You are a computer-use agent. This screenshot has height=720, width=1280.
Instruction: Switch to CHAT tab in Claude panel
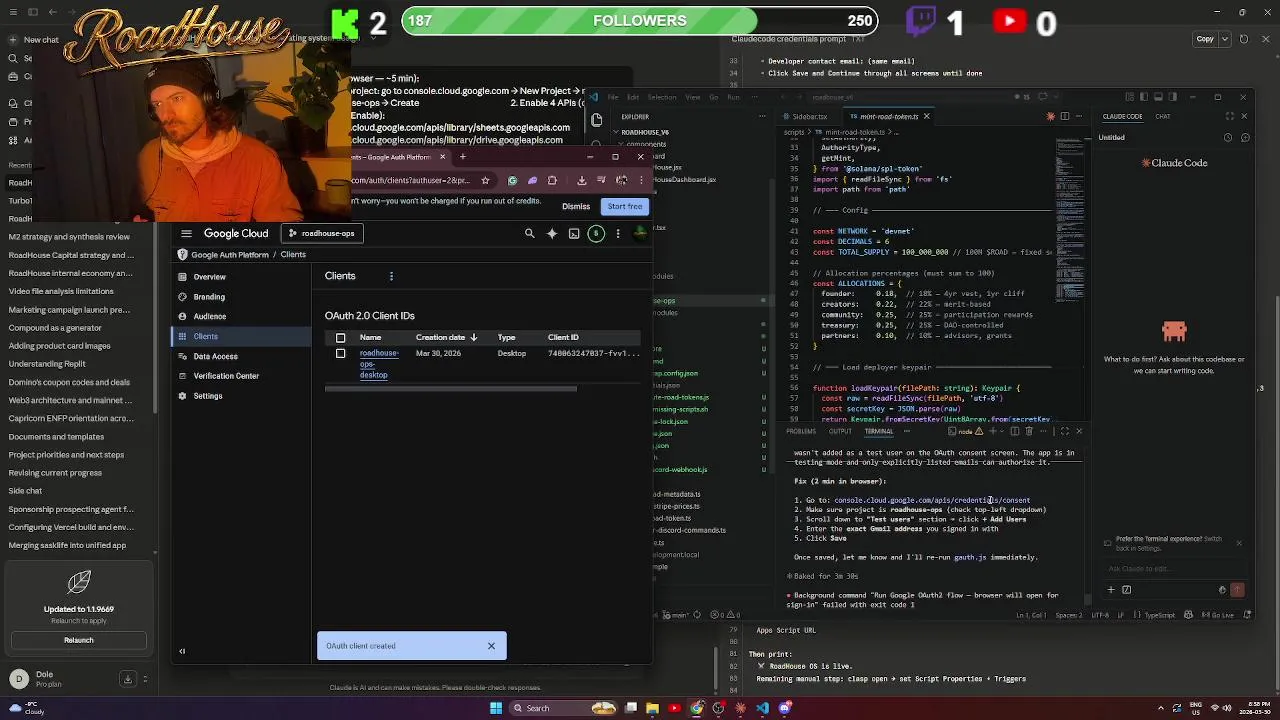tap(1163, 116)
